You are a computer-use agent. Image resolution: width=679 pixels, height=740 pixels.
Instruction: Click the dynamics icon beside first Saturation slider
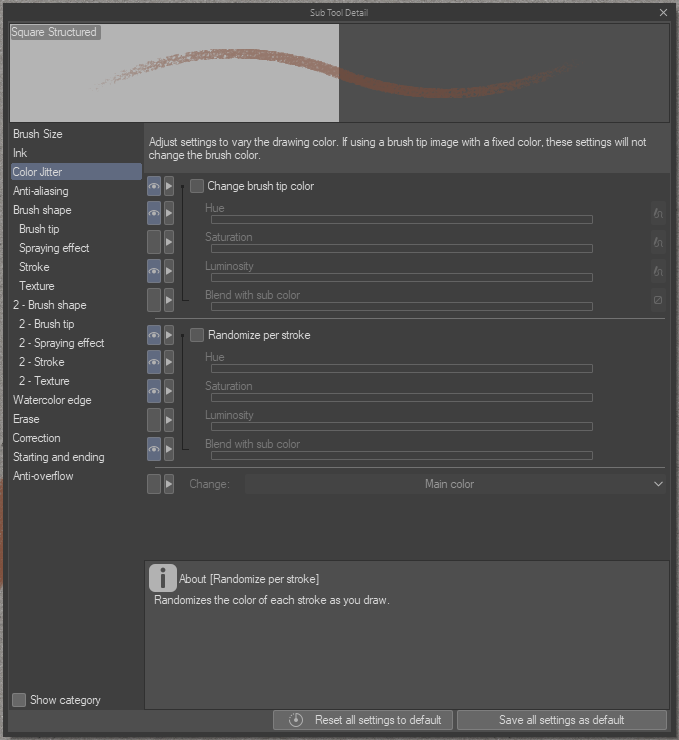(x=658, y=243)
